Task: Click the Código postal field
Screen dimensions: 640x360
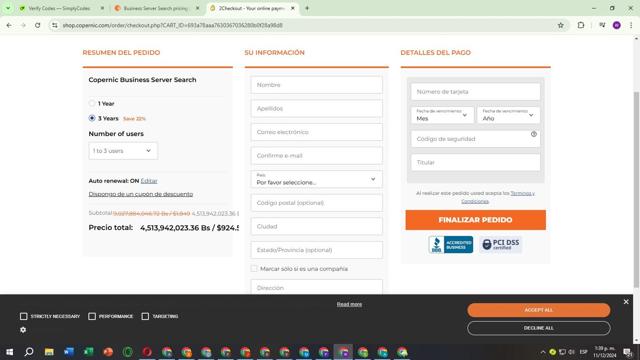Action: pos(317,203)
